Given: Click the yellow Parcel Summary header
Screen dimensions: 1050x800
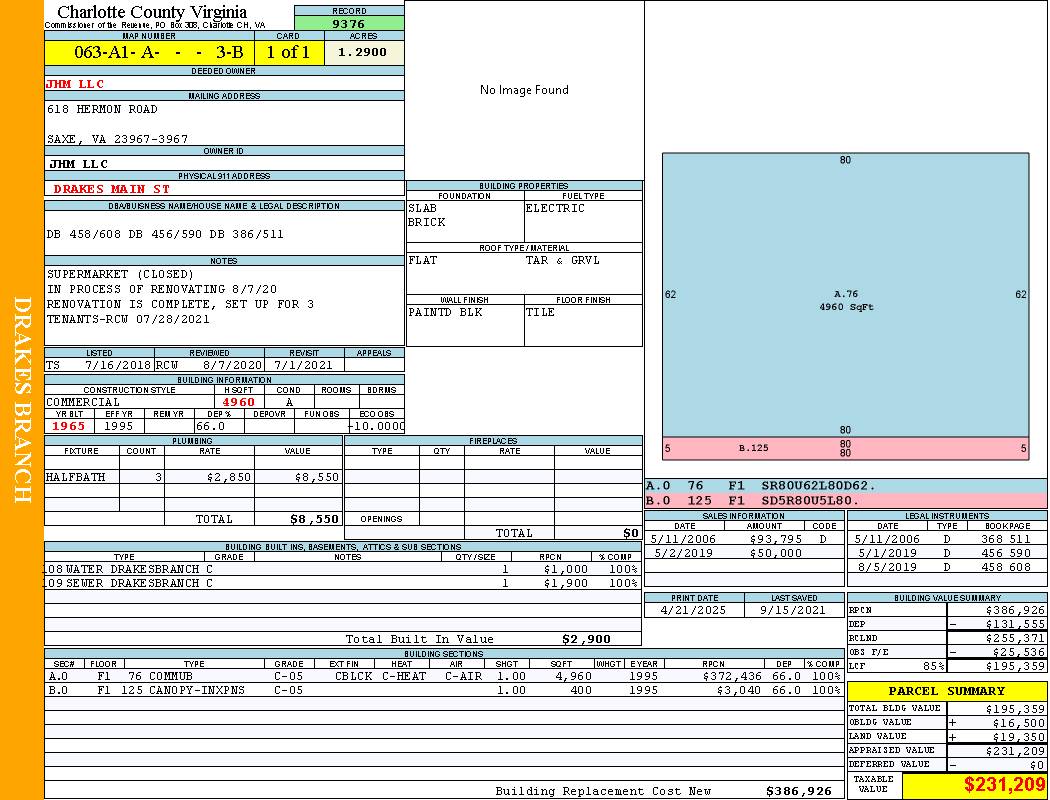Looking at the screenshot, I should click(x=947, y=691).
